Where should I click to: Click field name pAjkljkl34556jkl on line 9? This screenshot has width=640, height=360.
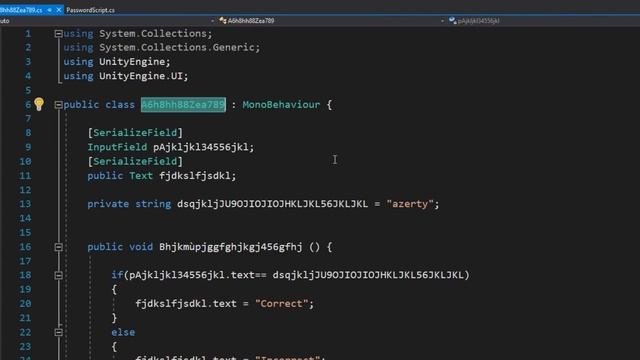(x=200, y=147)
